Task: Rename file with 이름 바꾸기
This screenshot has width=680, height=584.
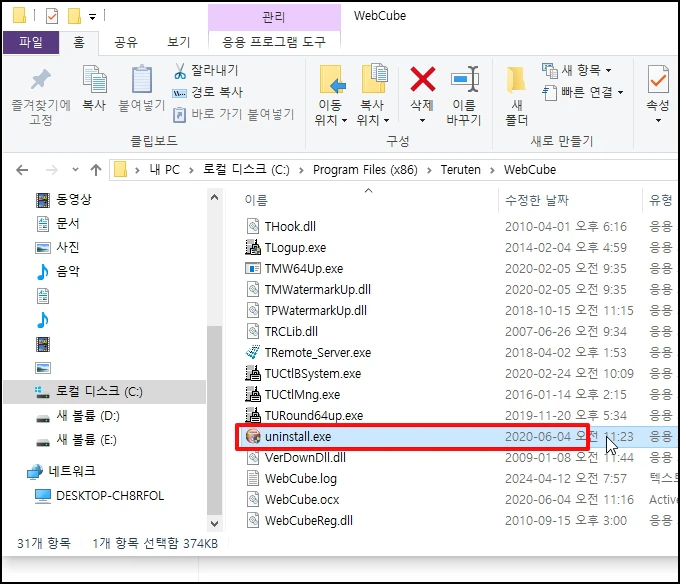Action: 464,95
